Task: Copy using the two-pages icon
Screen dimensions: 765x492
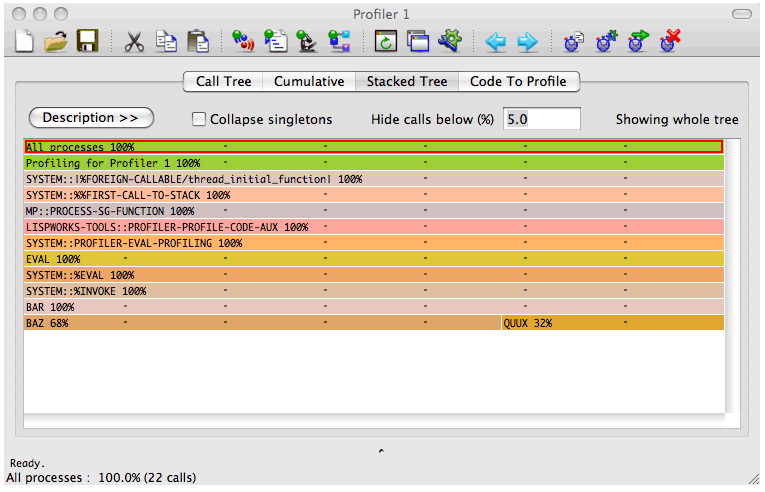Action: pyautogui.click(x=166, y=41)
